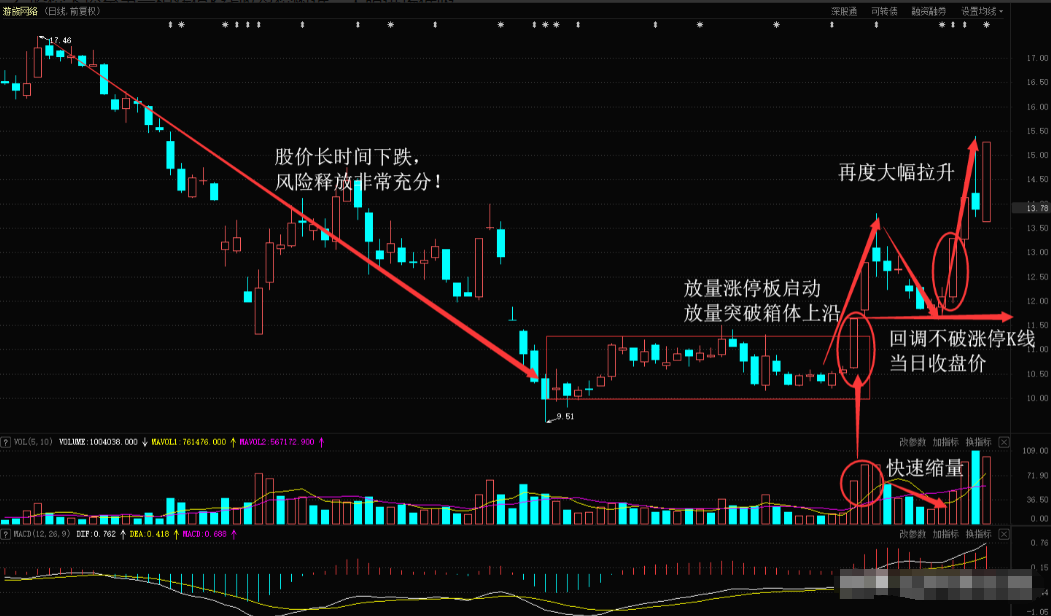
Task: Open the 深股通 view
Action: [x=845, y=11]
